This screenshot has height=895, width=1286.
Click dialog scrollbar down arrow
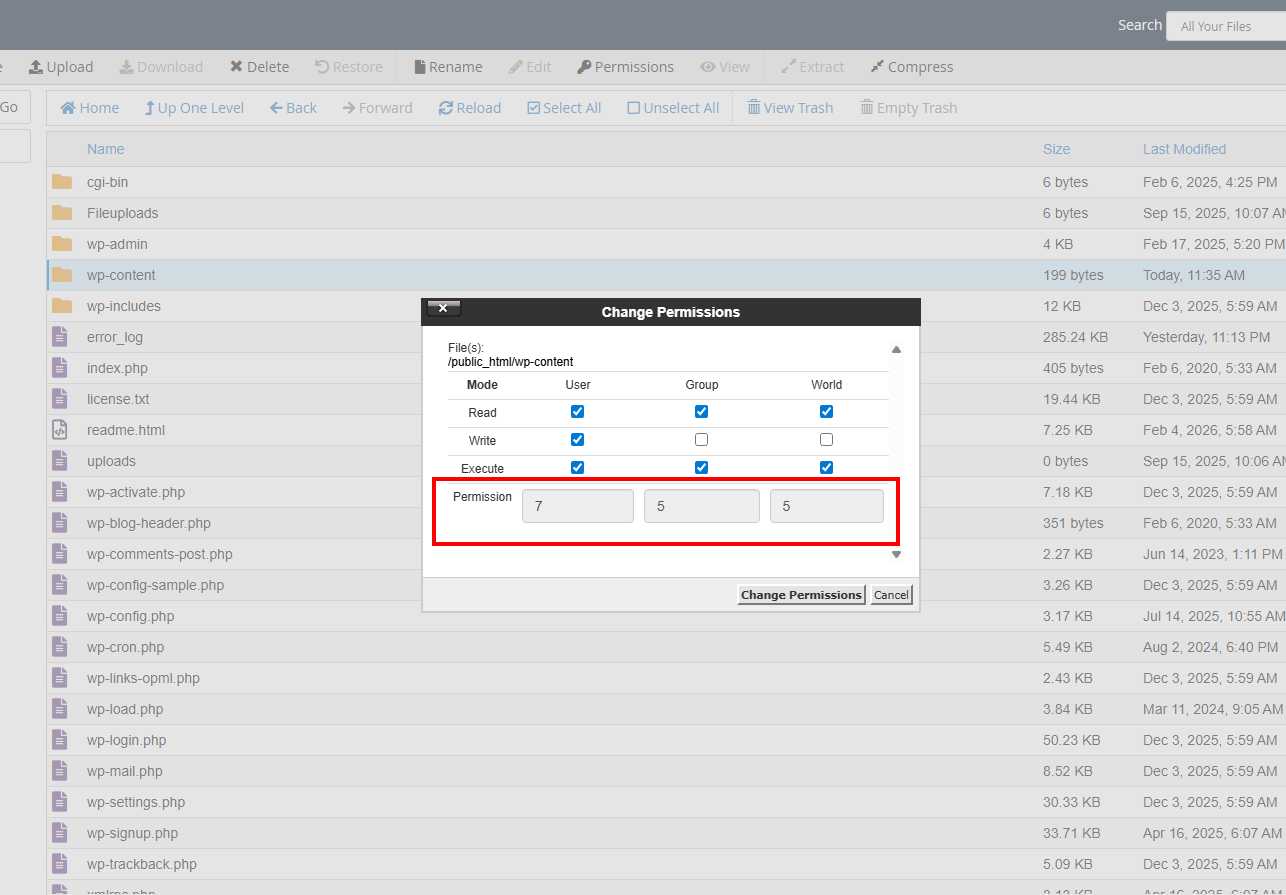896,554
